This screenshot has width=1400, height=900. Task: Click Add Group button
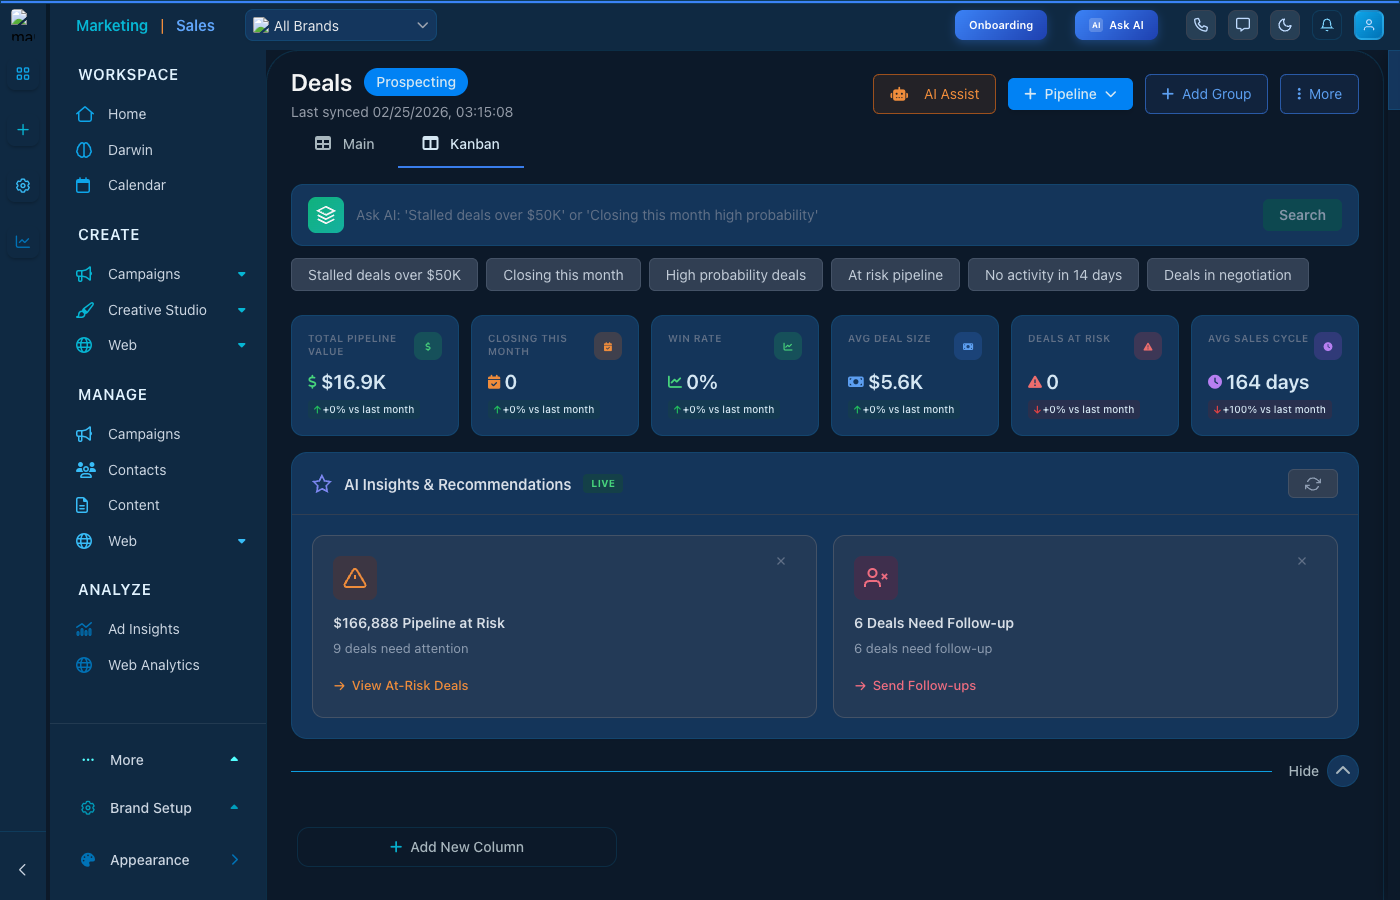(x=1206, y=94)
